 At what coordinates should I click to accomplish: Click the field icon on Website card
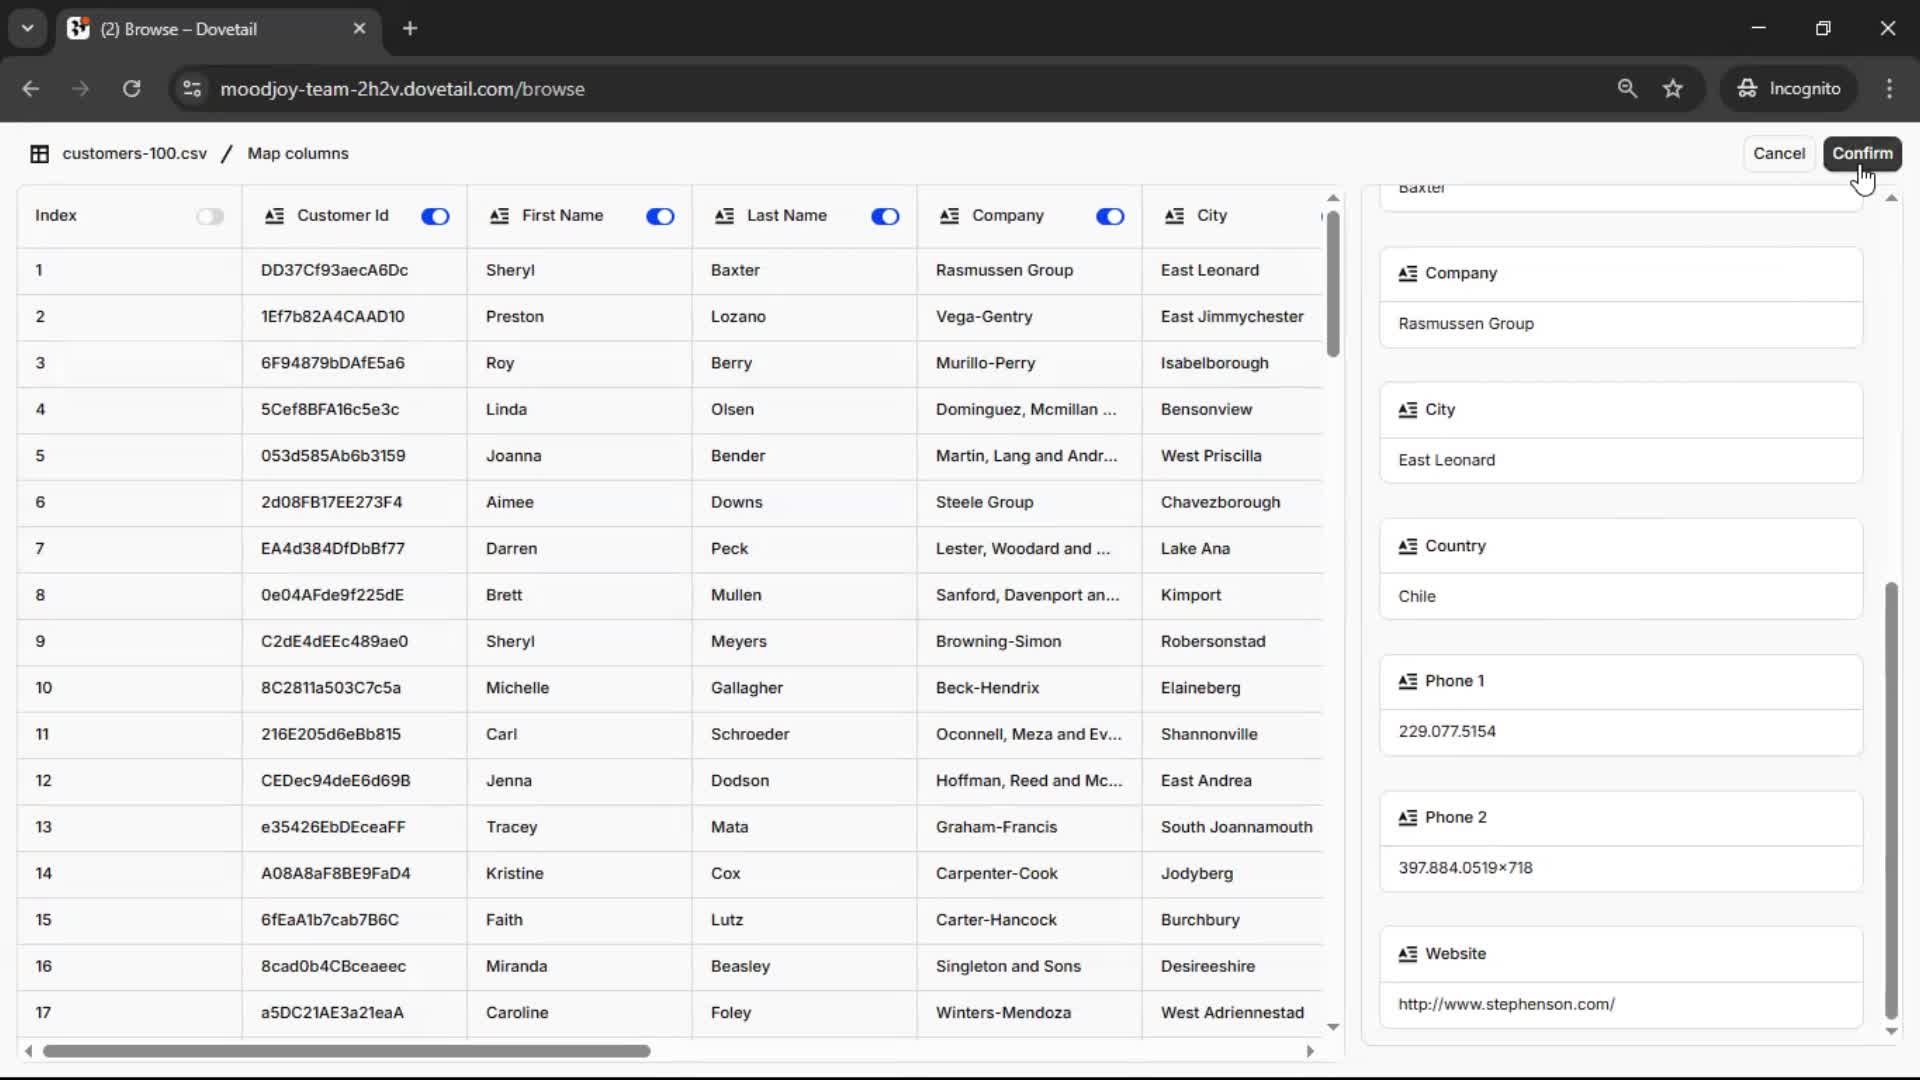coord(1407,954)
